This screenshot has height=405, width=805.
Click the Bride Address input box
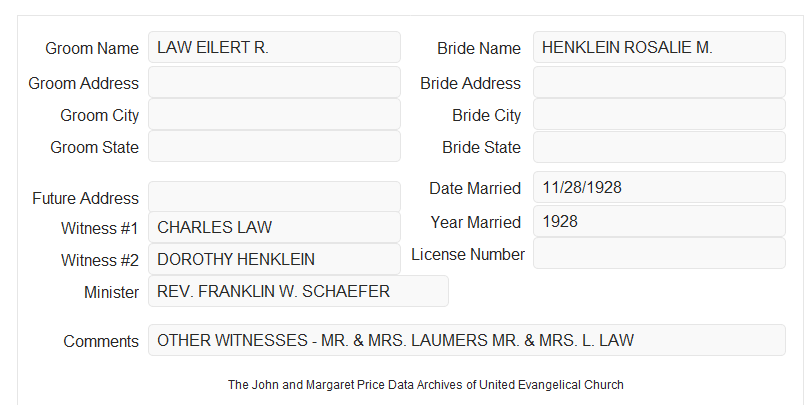click(659, 82)
